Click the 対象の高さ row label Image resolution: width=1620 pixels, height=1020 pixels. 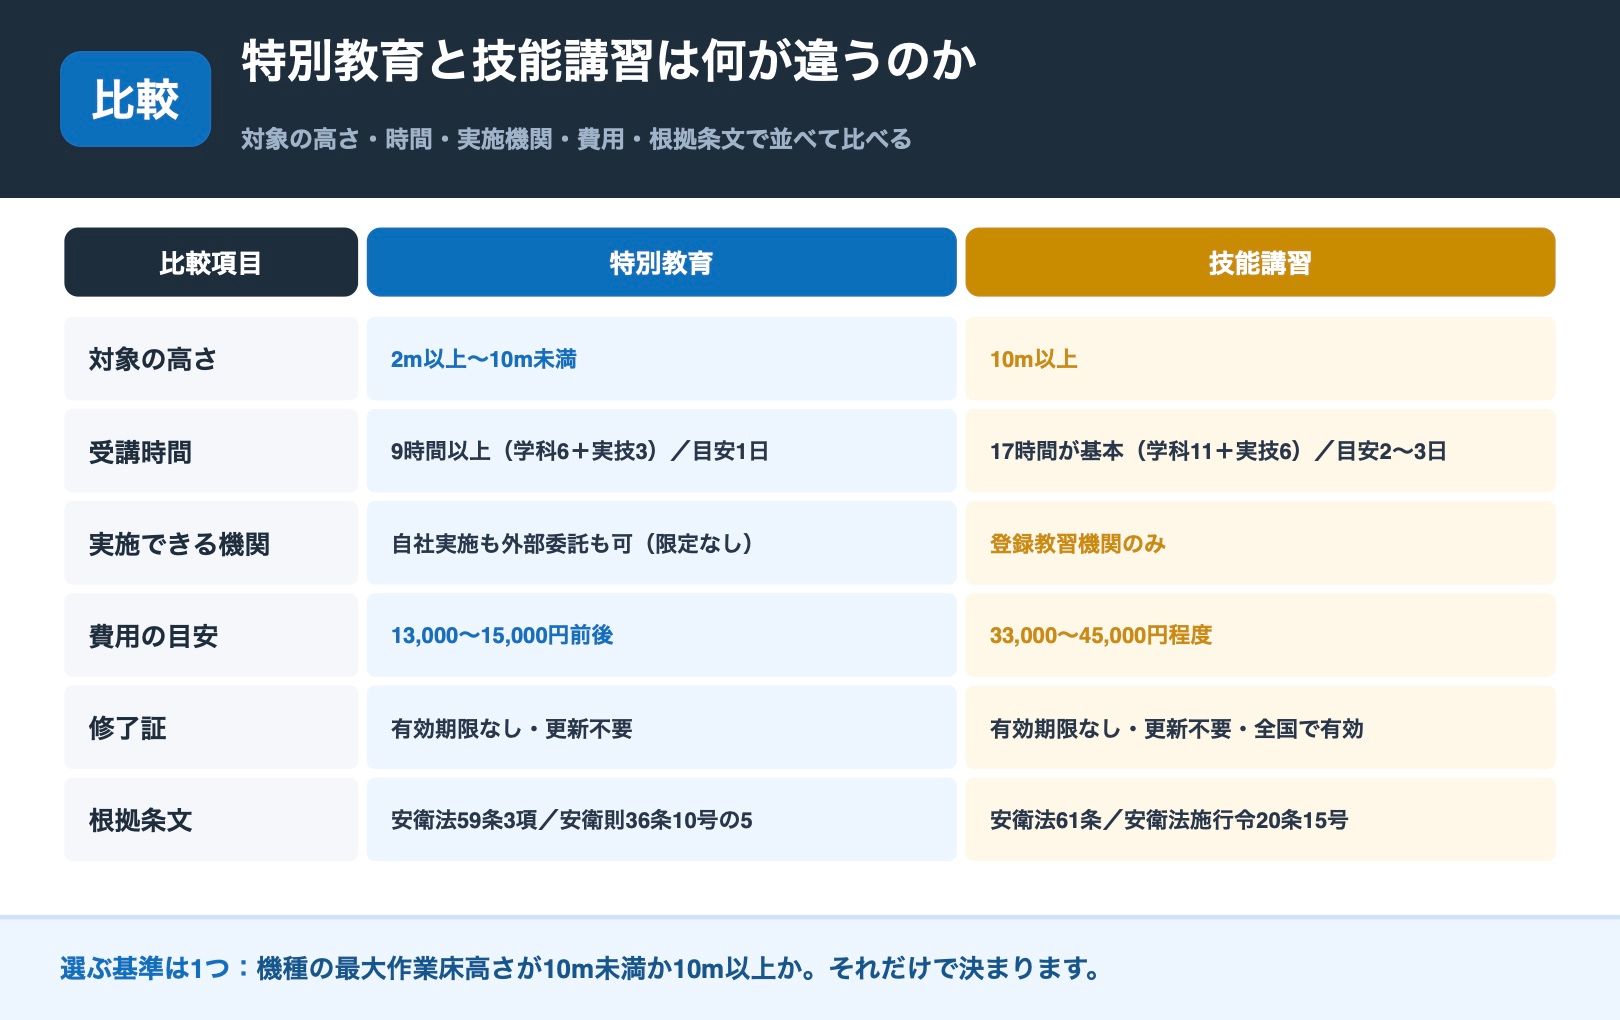[211, 359]
